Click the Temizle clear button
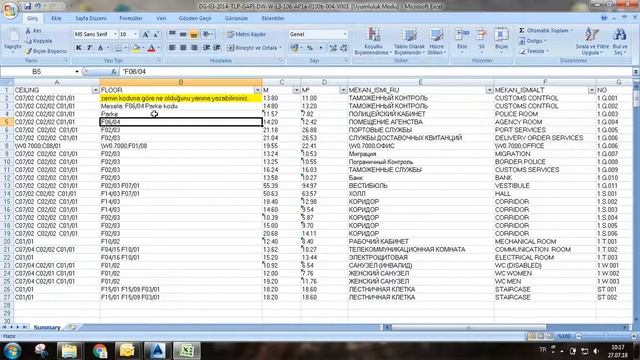This screenshot has height=360, width=640. 534,51
